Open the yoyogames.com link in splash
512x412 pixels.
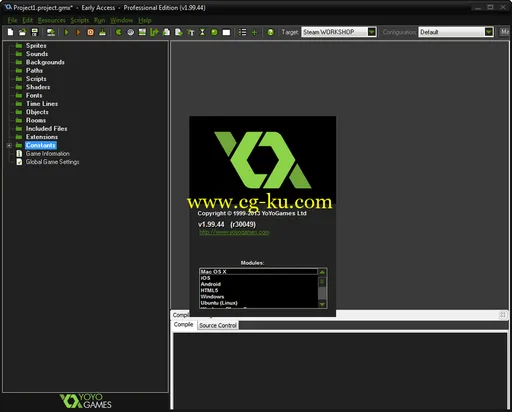(x=234, y=232)
